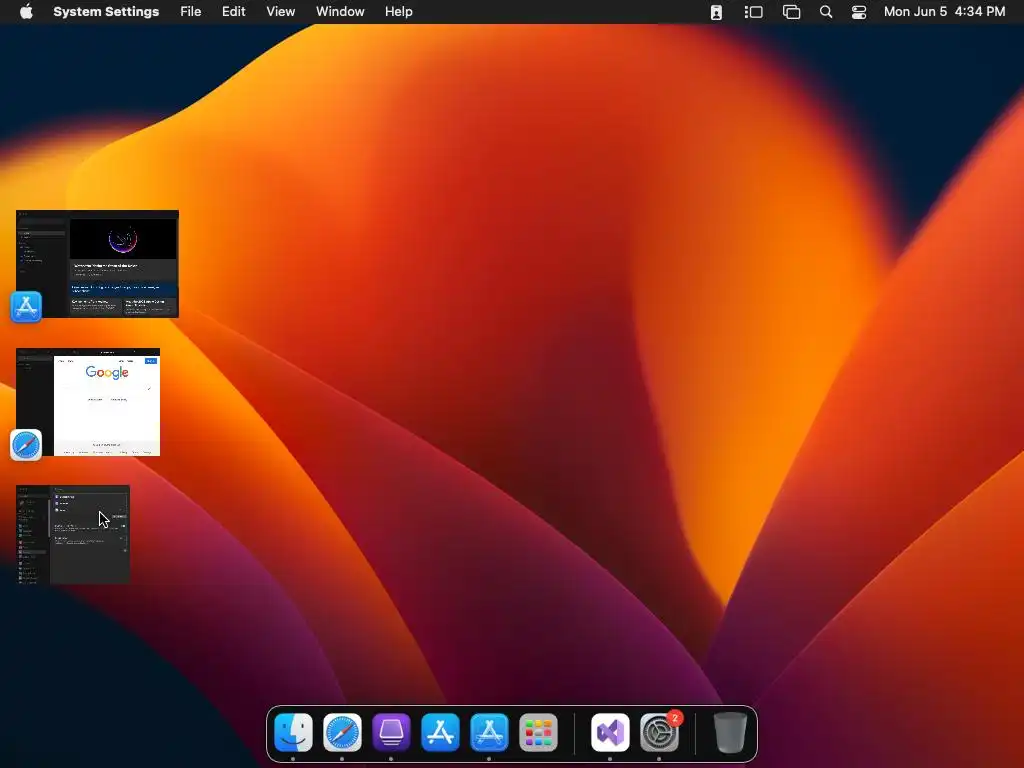Open the Trash in the Dock
This screenshot has width=1024, height=768.
[730, 732]
